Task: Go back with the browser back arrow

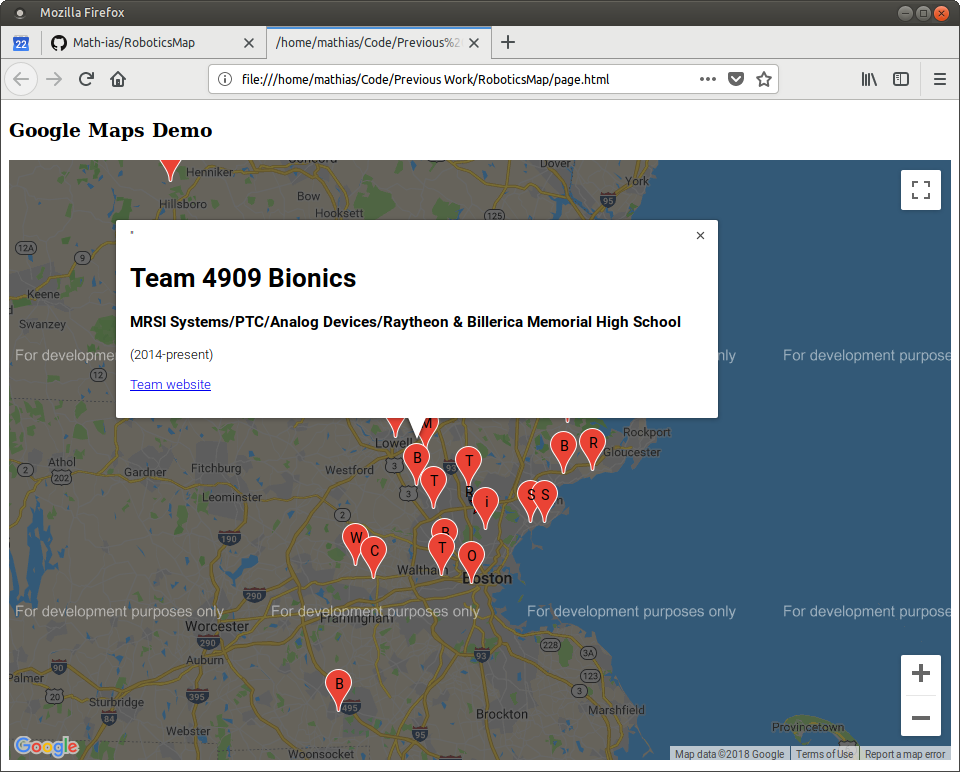Action: coord(21,79)
